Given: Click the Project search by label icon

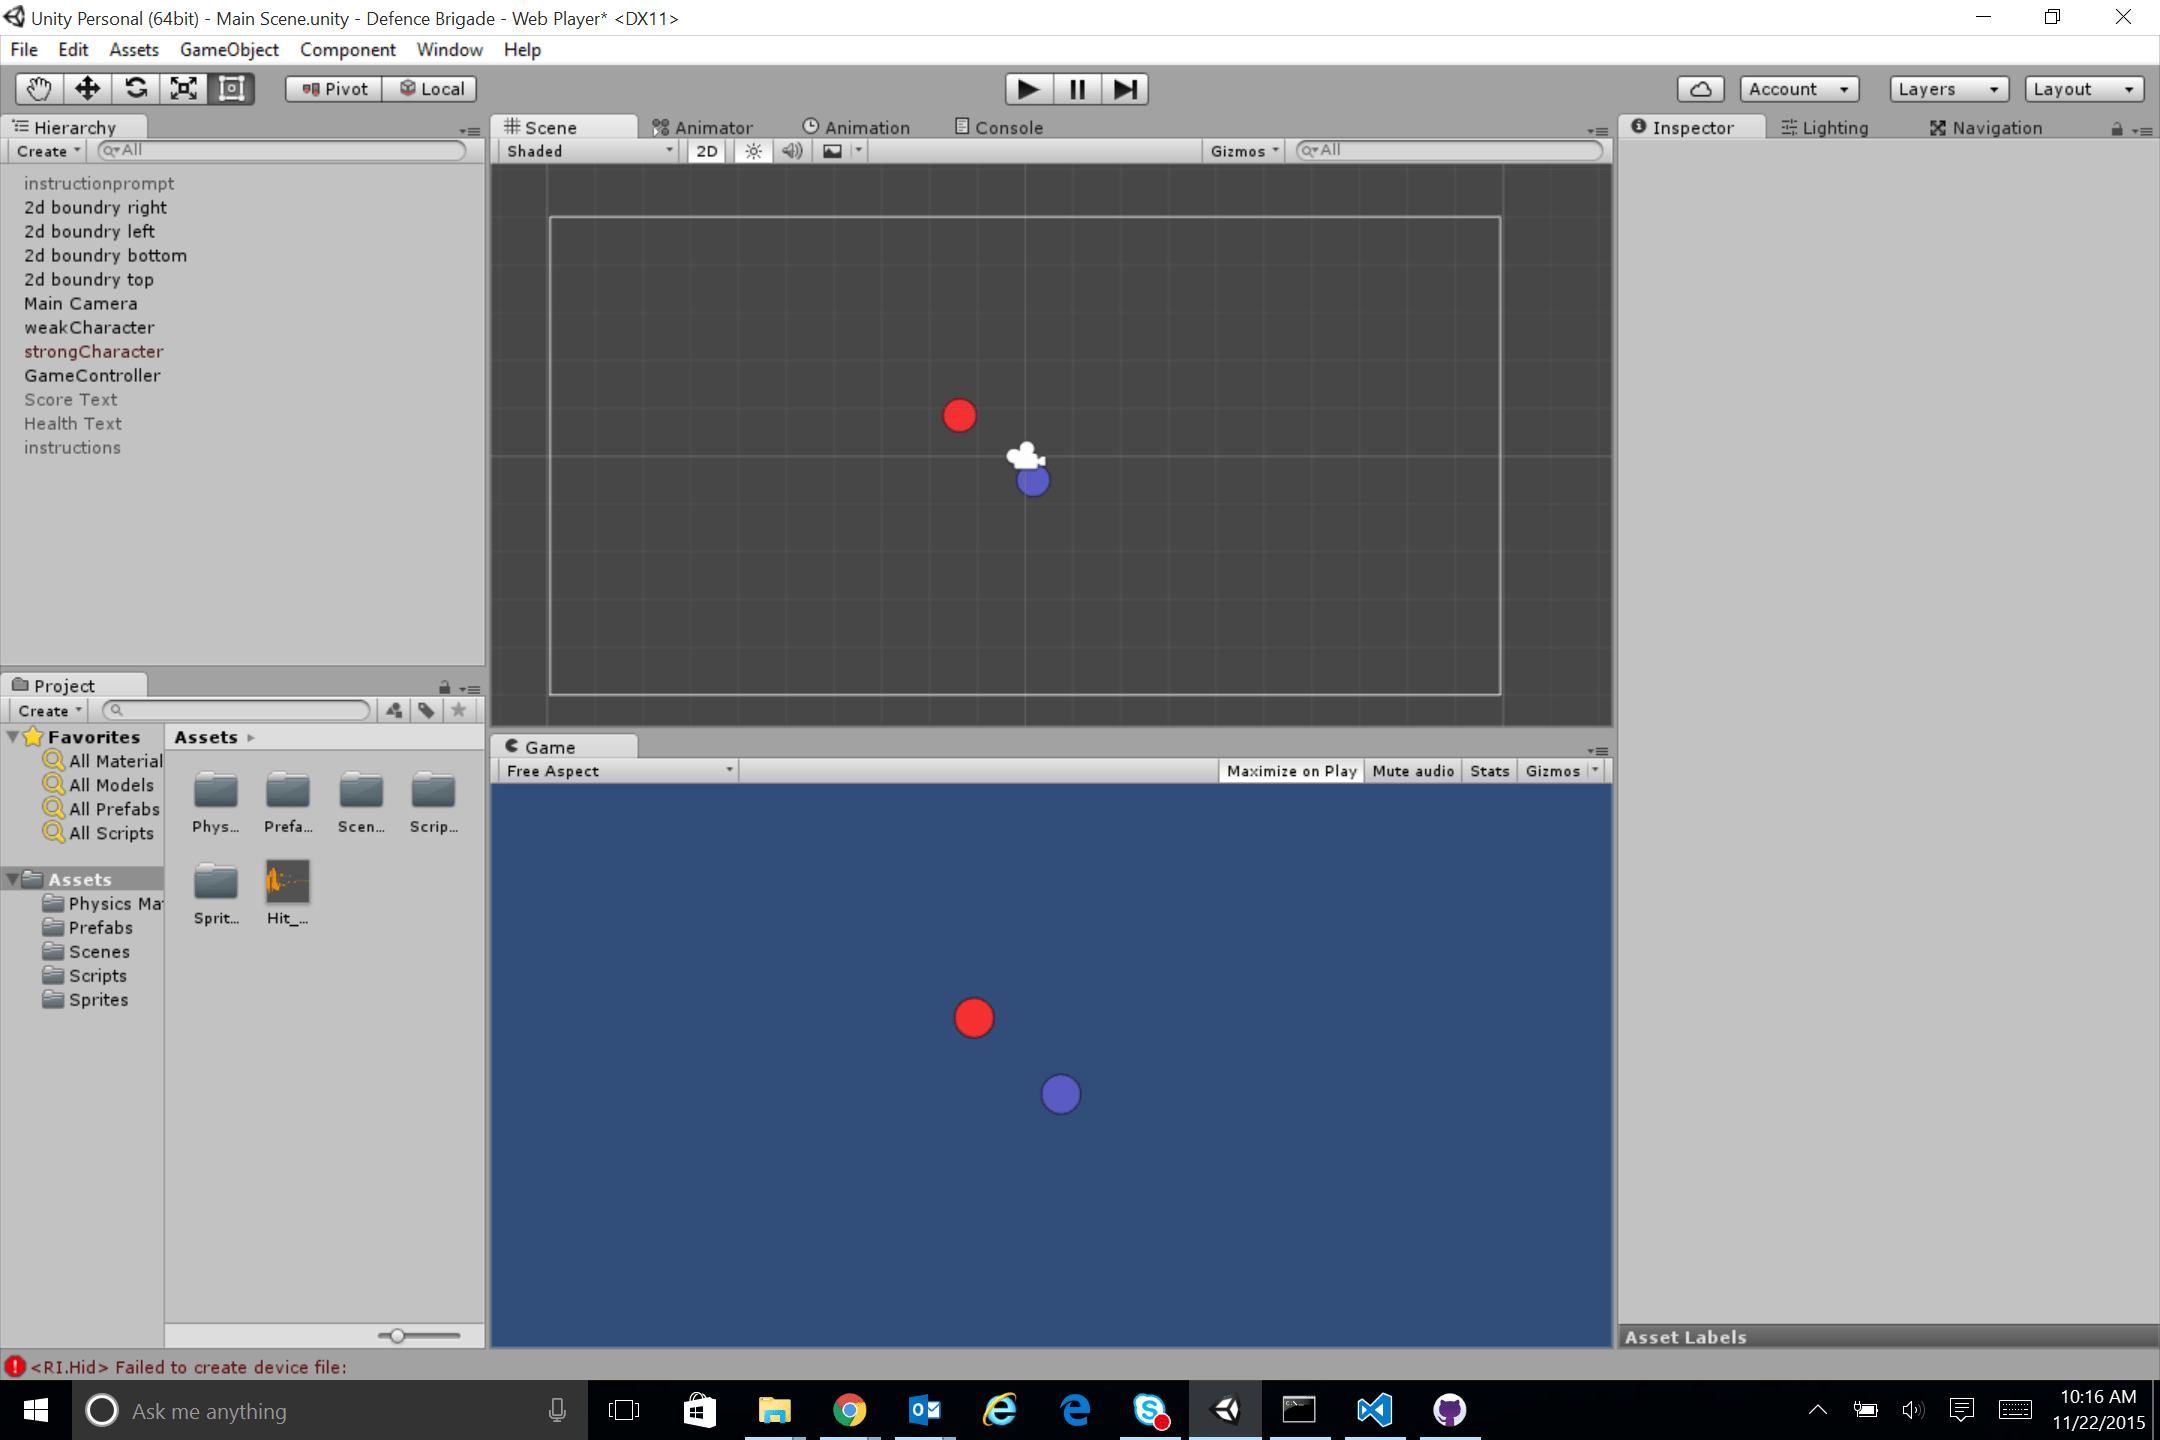Looking at the screenshot, I should coord(426,711).
